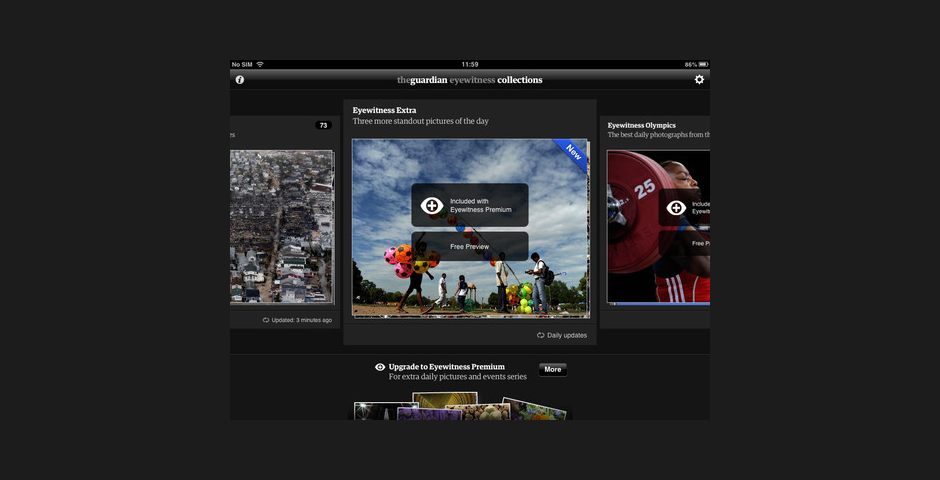The image size is (940, 480).
Task: Click the Free Preview button on Eyewitness Extra
Action: (x=470, y=246)
